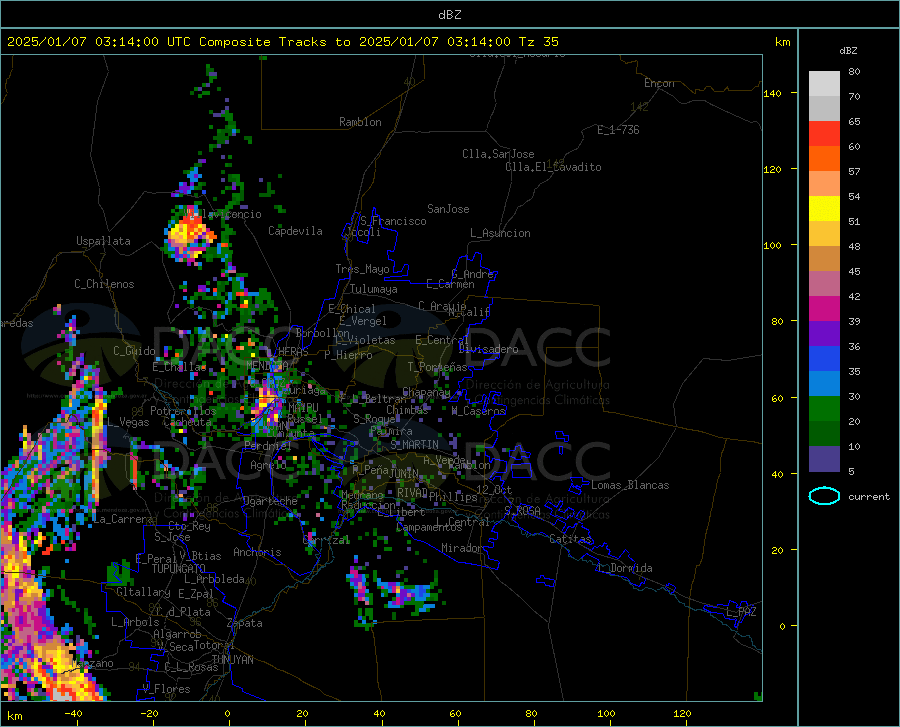Click the '100' tick on the right km axis
This screenshot has width=900, height=727.
click(773, 245)
